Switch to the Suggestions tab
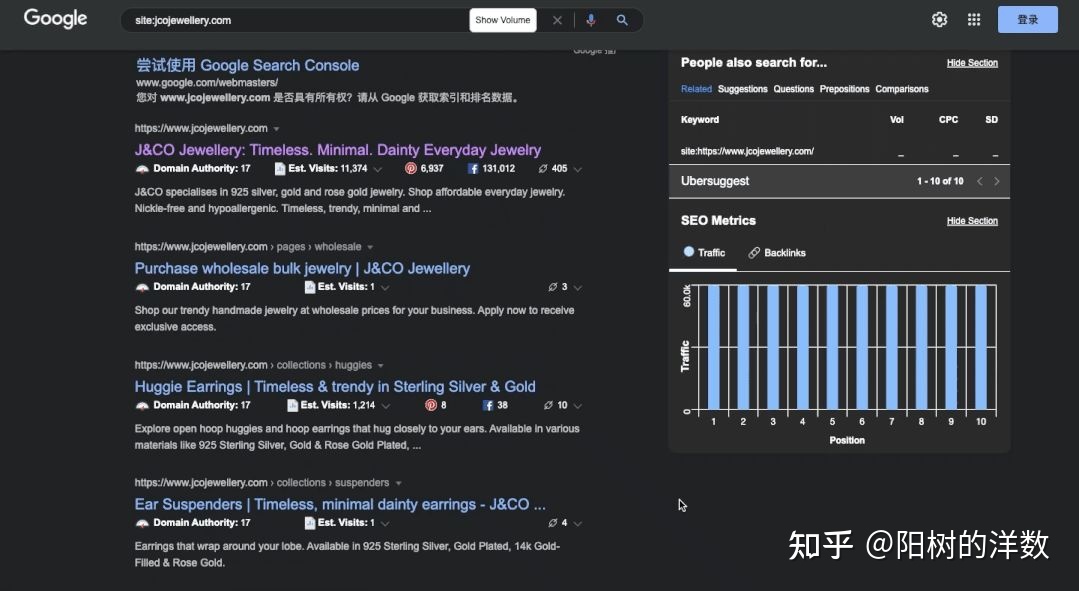Image resolution: width=1079 pixels, height=591 pixels. point(743,89)
